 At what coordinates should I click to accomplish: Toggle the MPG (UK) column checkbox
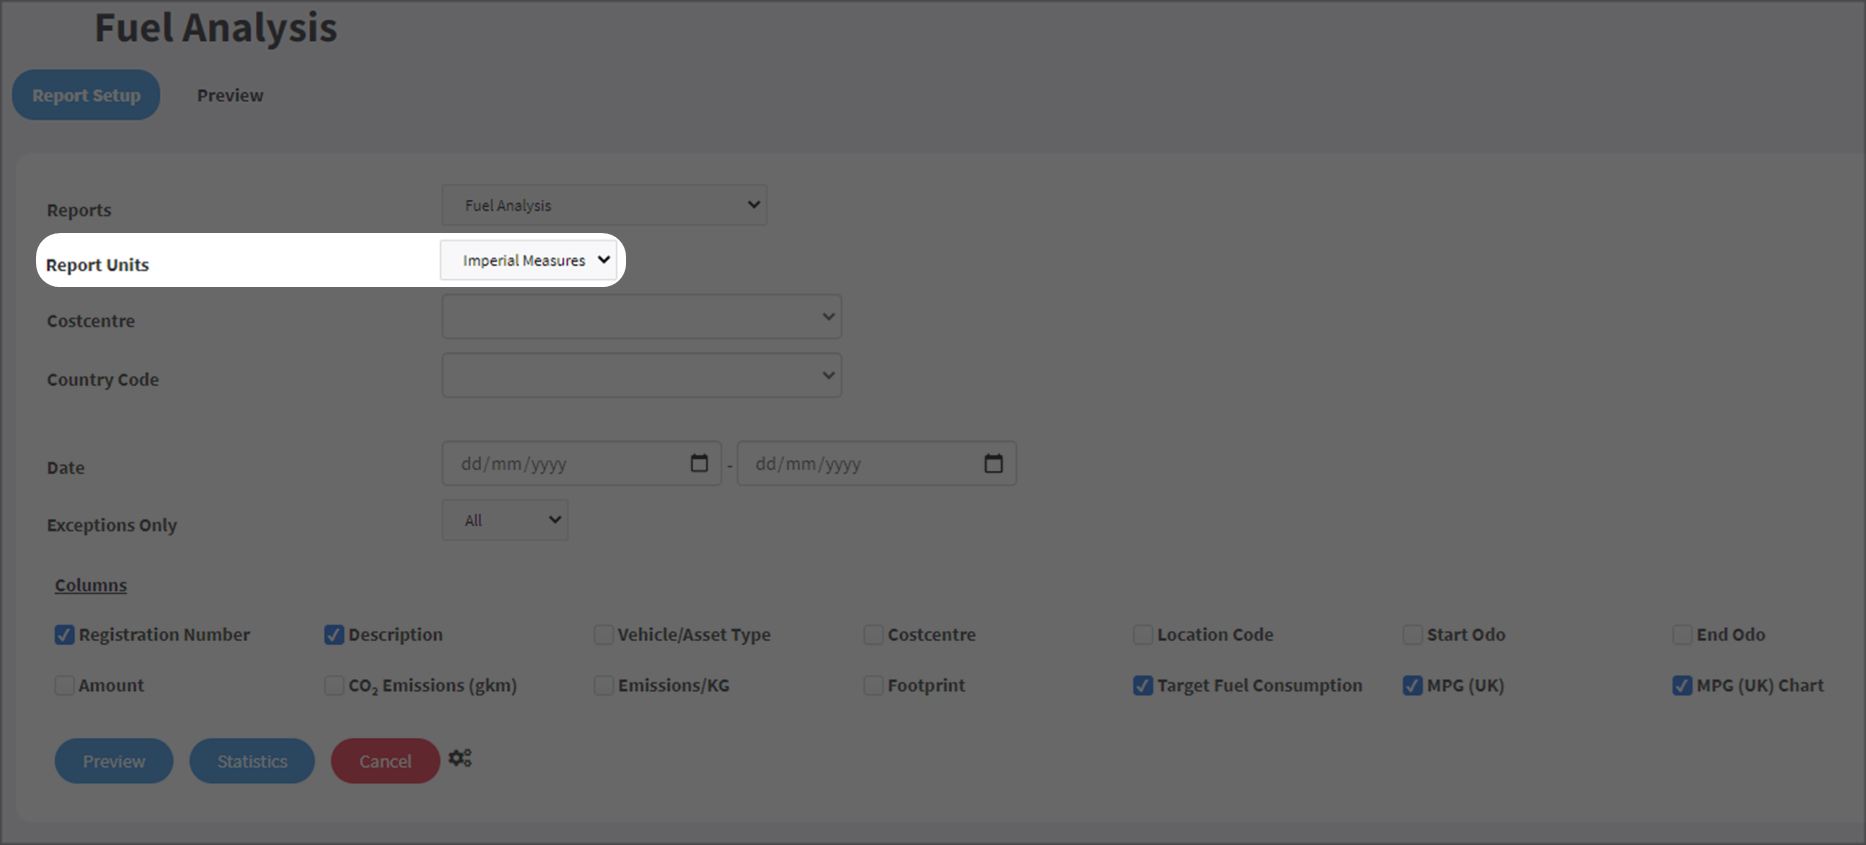(1413, 685)
